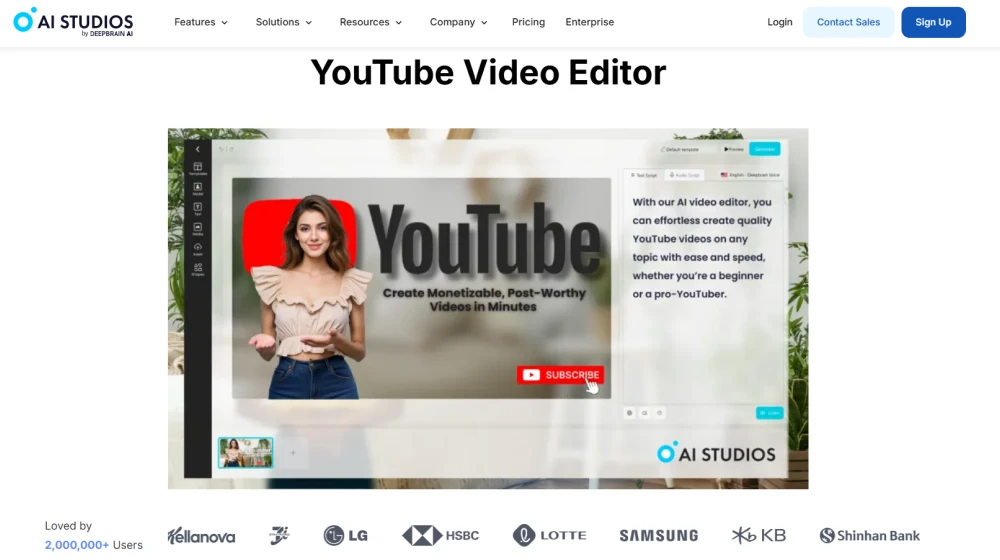The height and width of the screenshot is (560, 1000).
Task: Click the first round icon below script
Action: coord(629,413)
